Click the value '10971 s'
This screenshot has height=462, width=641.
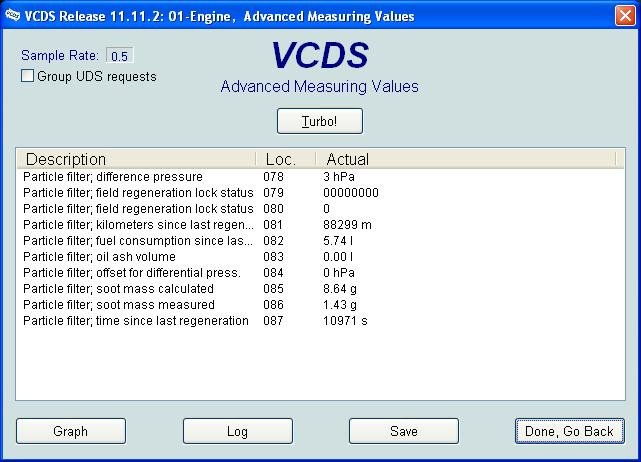(345, 321)
